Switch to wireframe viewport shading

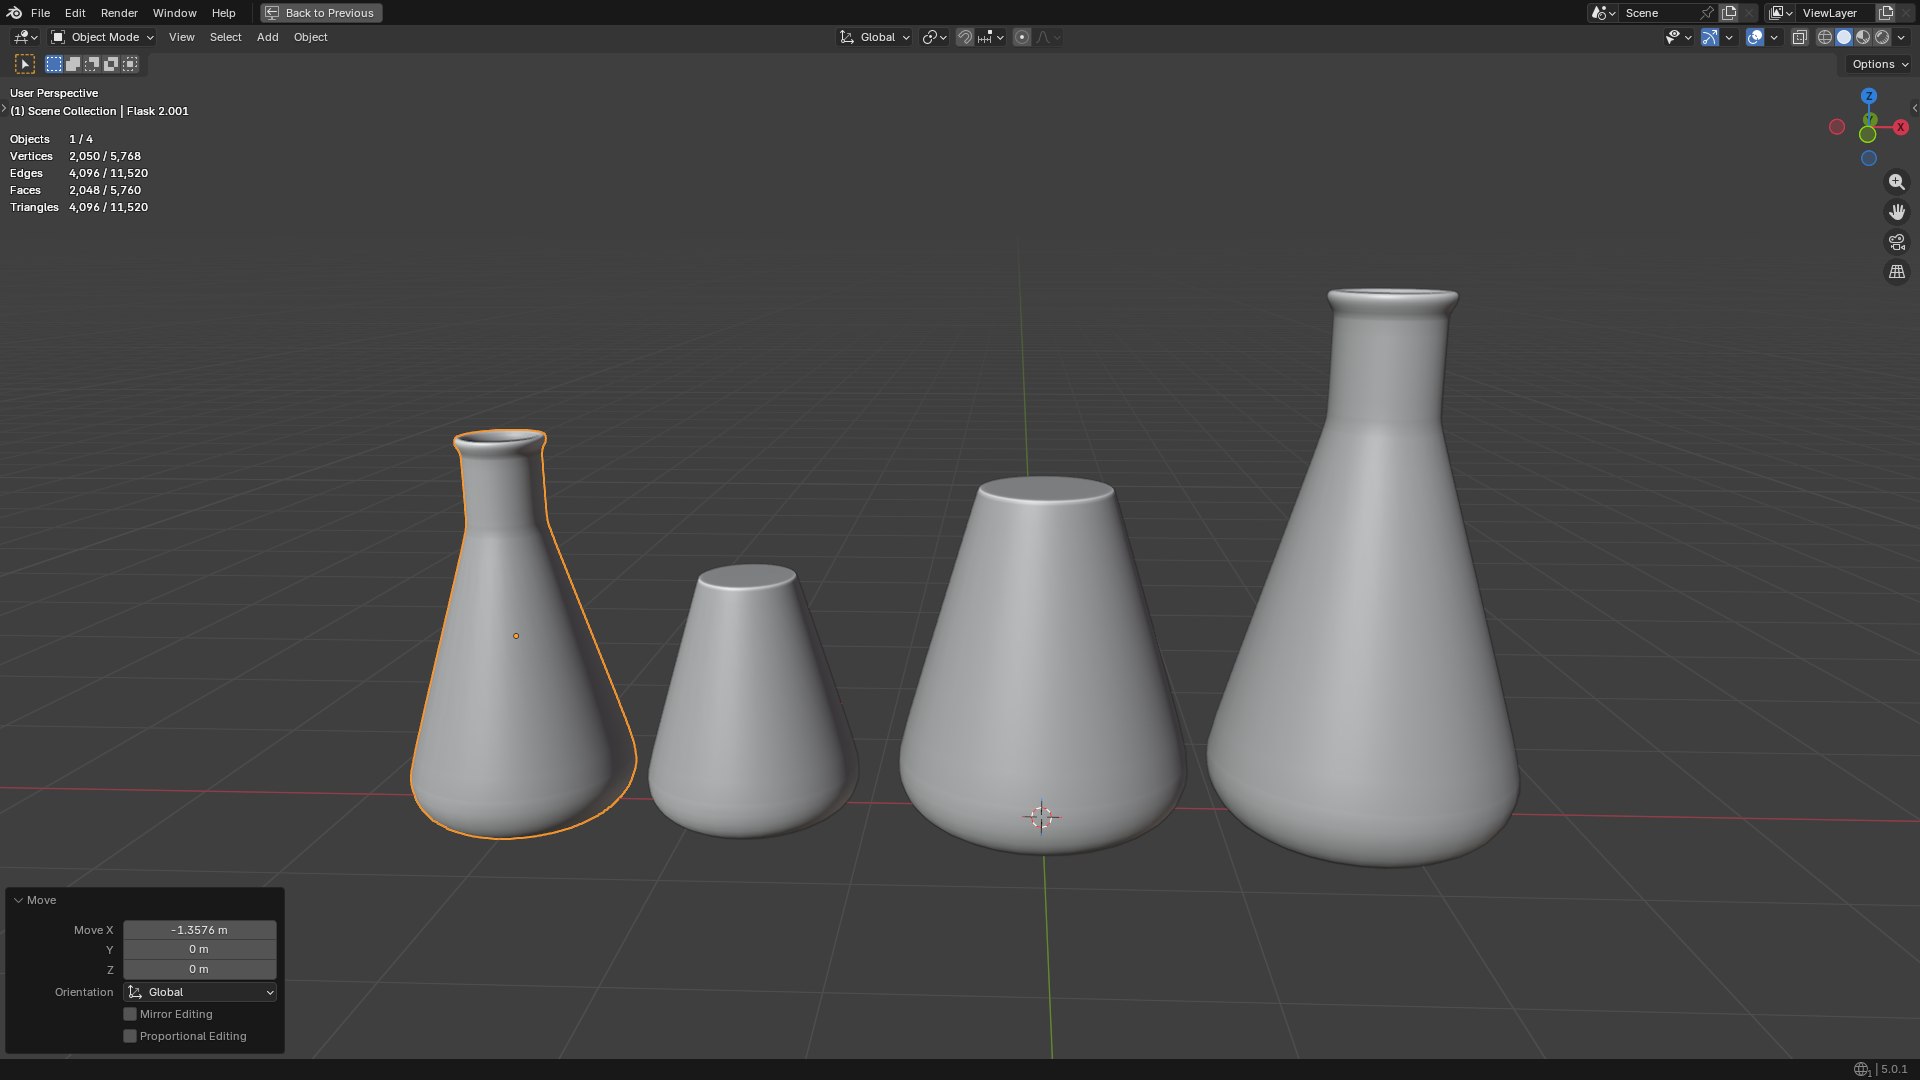point(1825,37)
